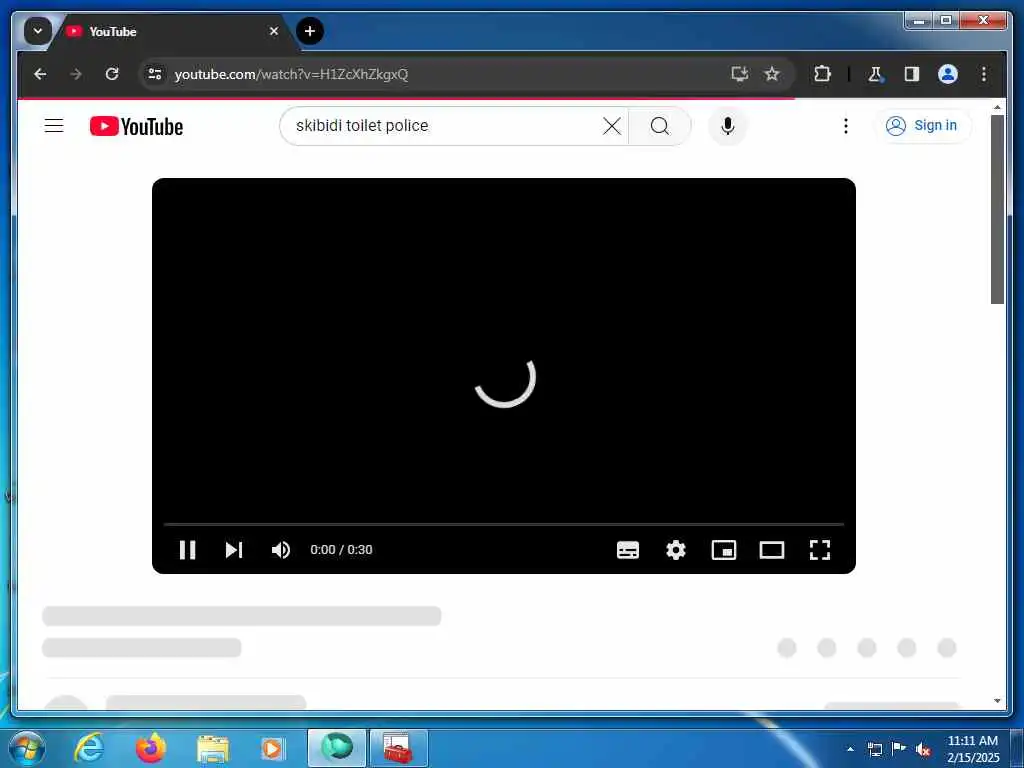Open the YouTube hamburger guide menu

(54, 125)
